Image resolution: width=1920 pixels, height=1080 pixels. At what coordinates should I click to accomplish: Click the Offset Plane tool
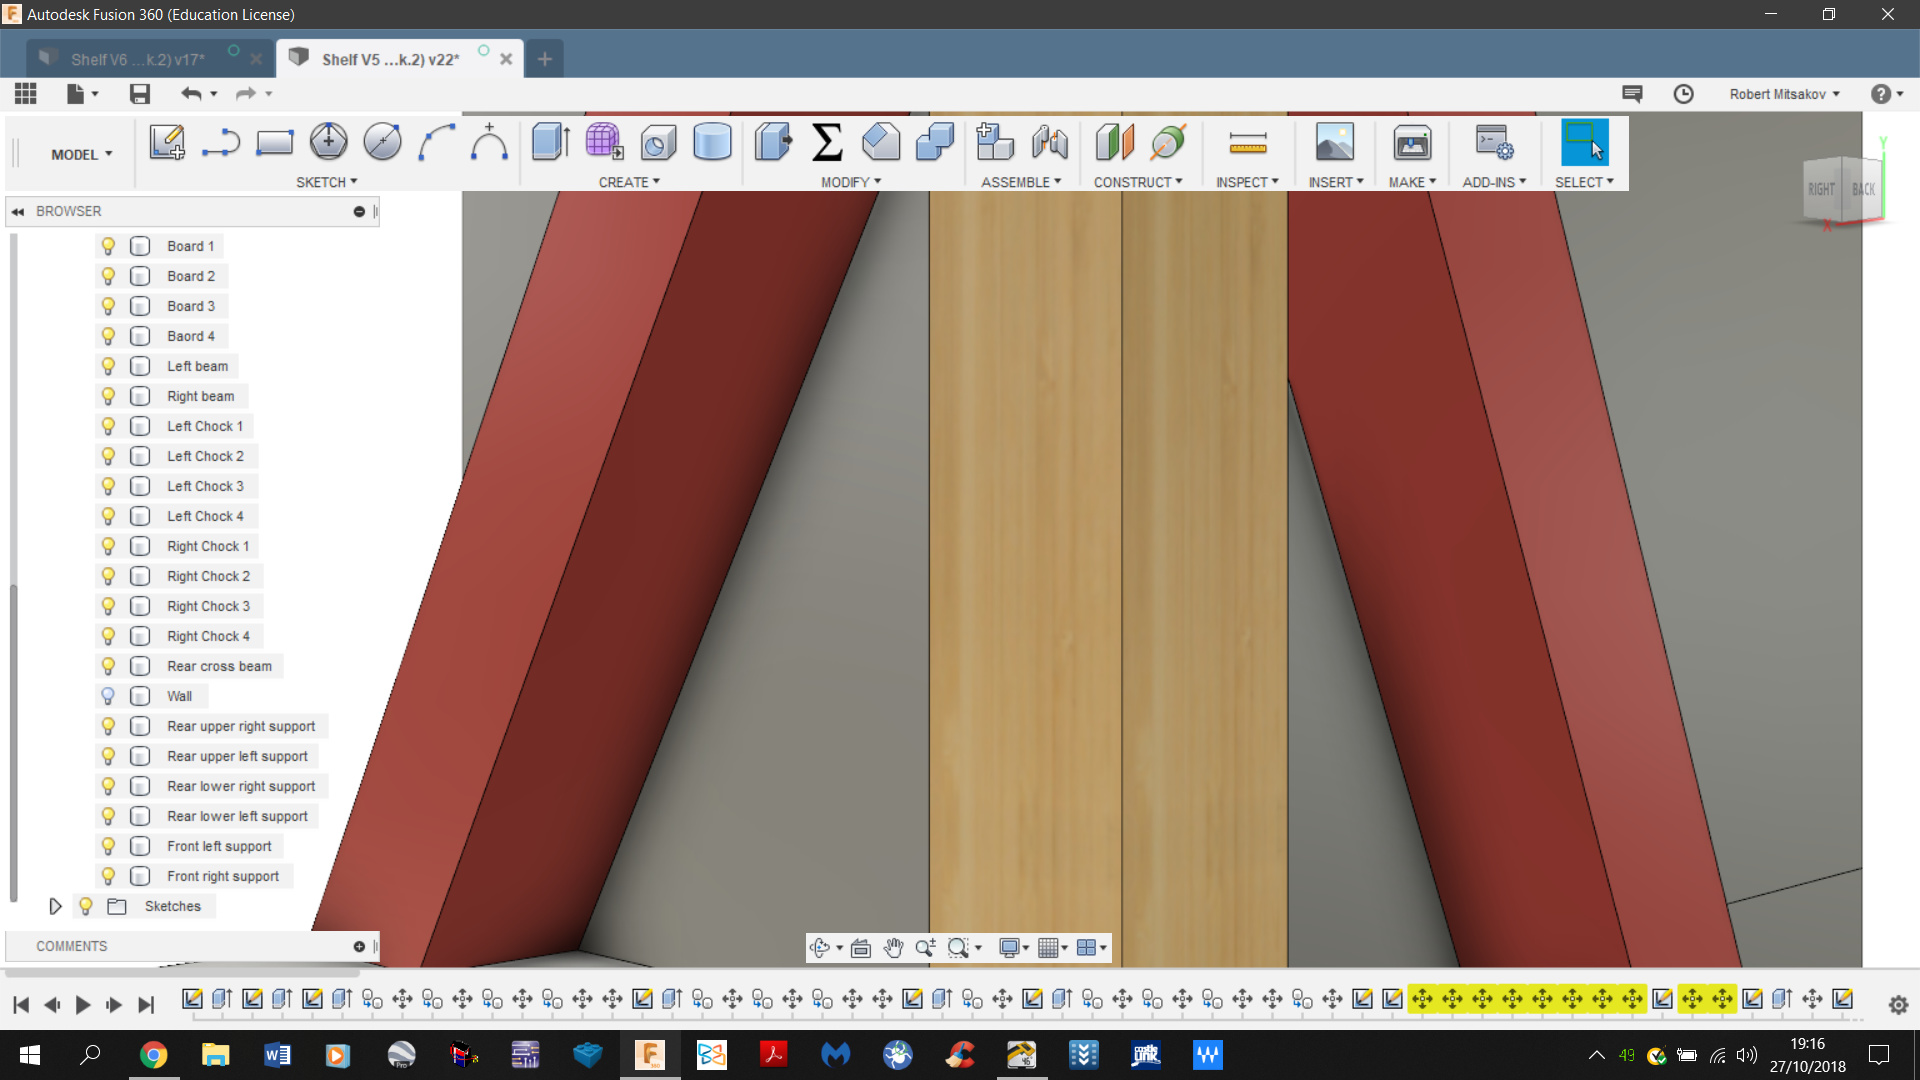click(x=1114, y=142)
